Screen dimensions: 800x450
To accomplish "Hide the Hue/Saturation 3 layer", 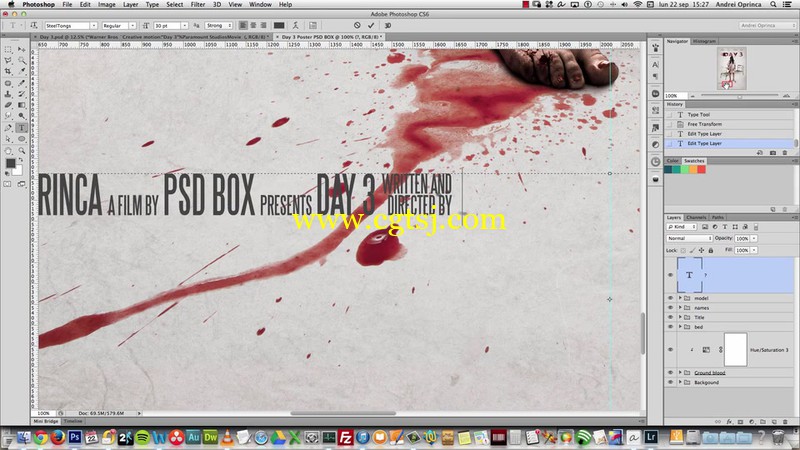I will click(x=670, y=349).
